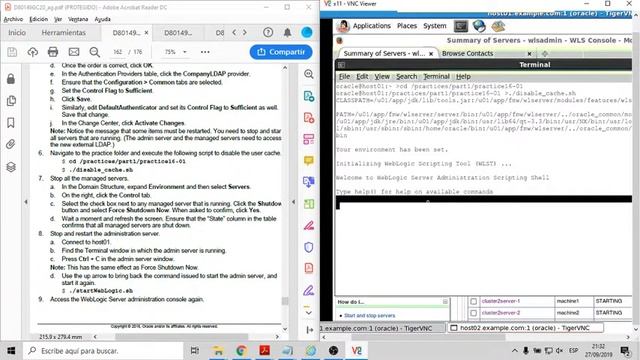Click the Compartir button
Viewport: 640px width, 360px height.
281,52
